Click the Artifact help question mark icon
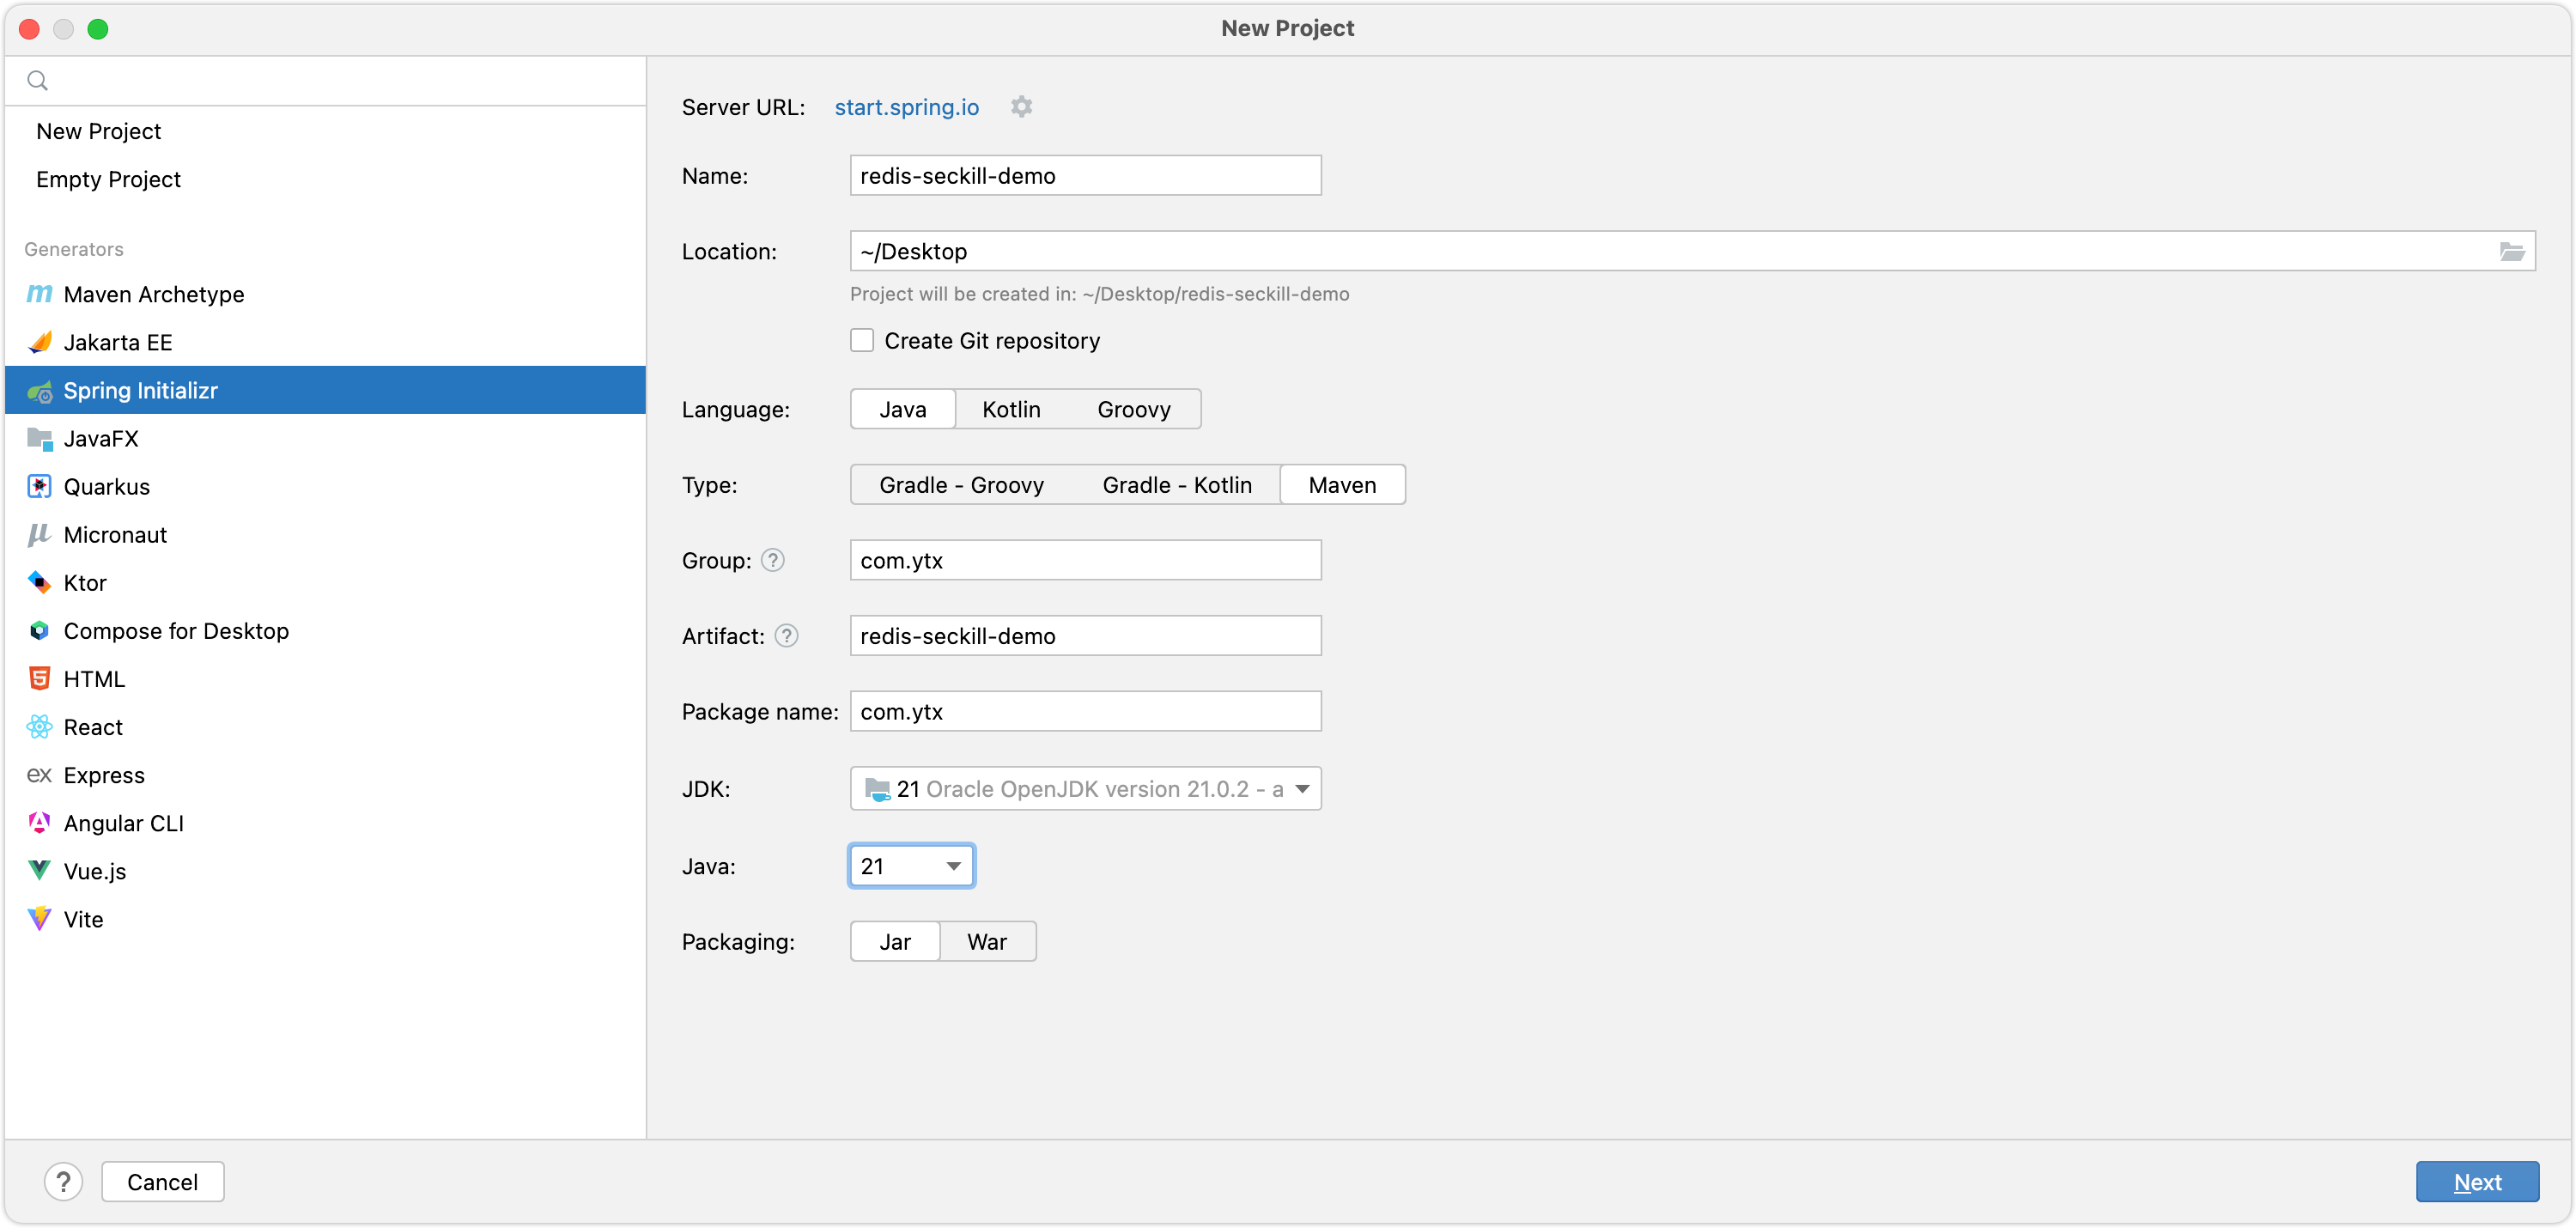Viewport: 2576px width, 1228px height. [x=787, y=636]
